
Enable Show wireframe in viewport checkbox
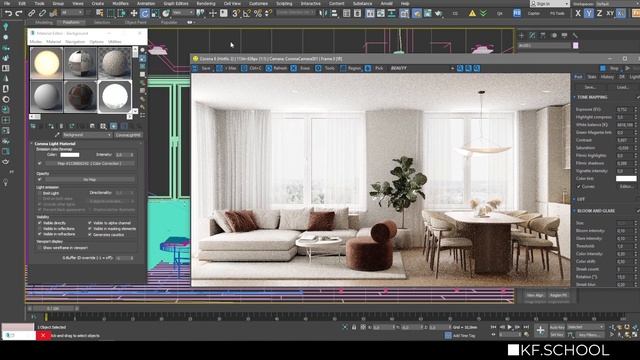tap(40, 248)
